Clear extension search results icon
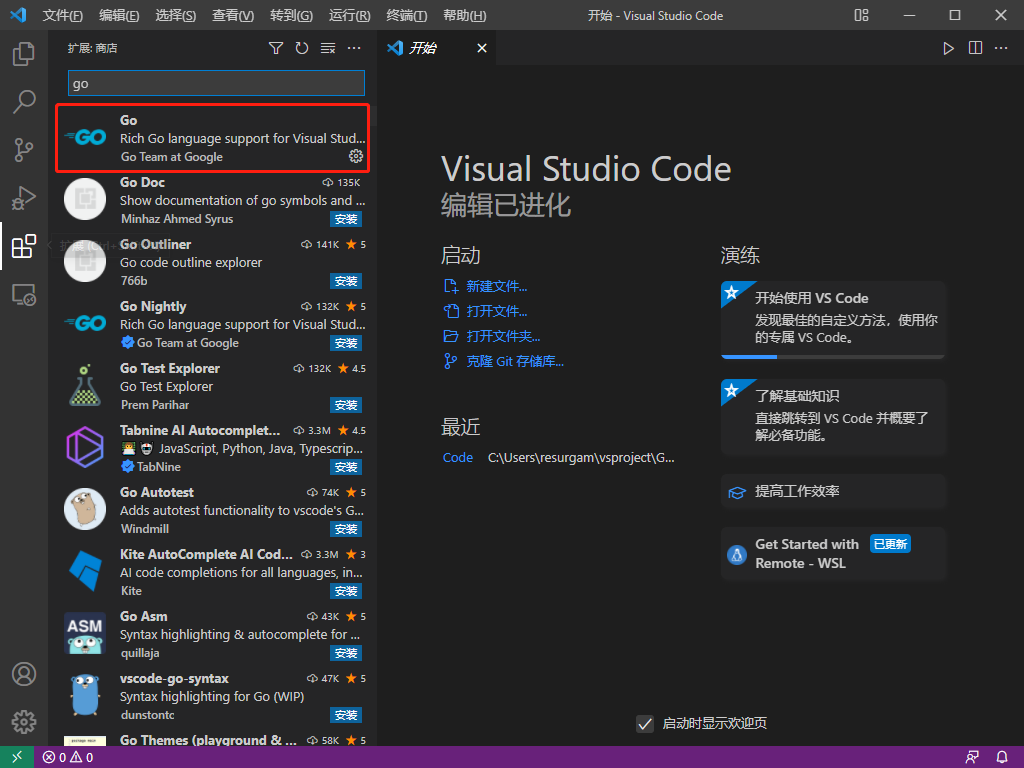1024x768 pixels. [x=328, y=48]
